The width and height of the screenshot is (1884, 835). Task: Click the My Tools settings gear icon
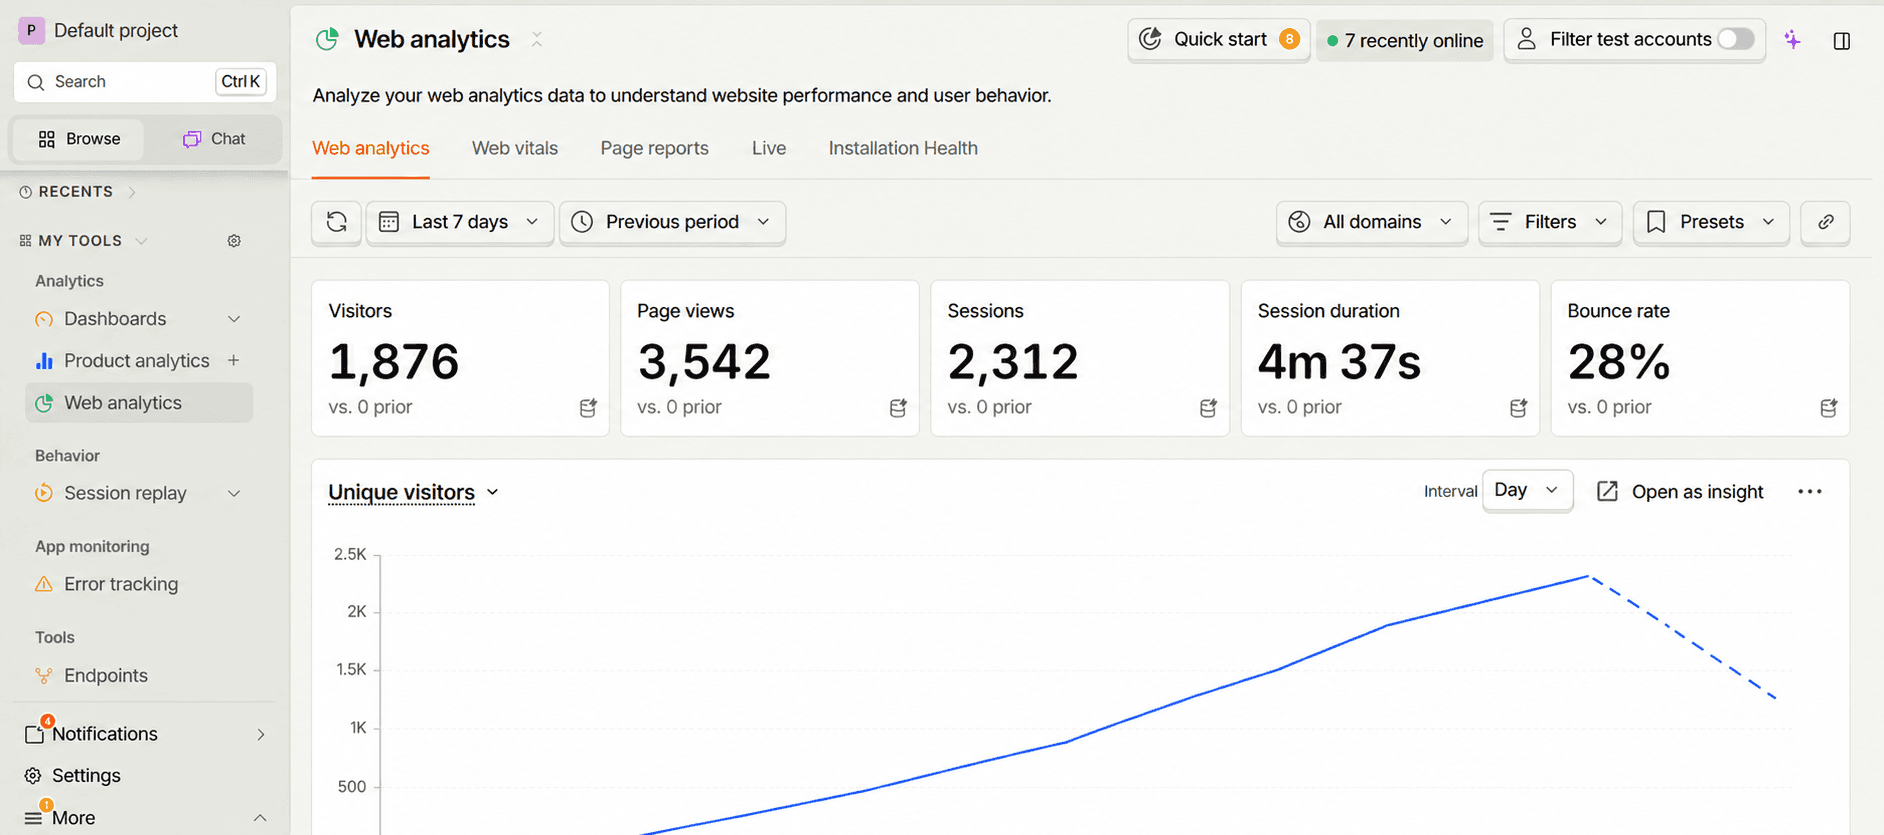point(234,241)
